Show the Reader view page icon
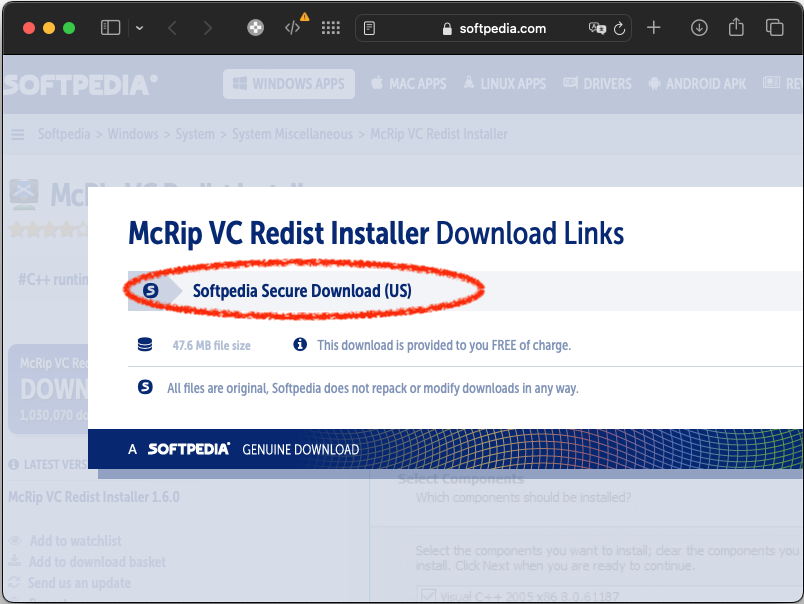804x604 pixels. (369, 28)
